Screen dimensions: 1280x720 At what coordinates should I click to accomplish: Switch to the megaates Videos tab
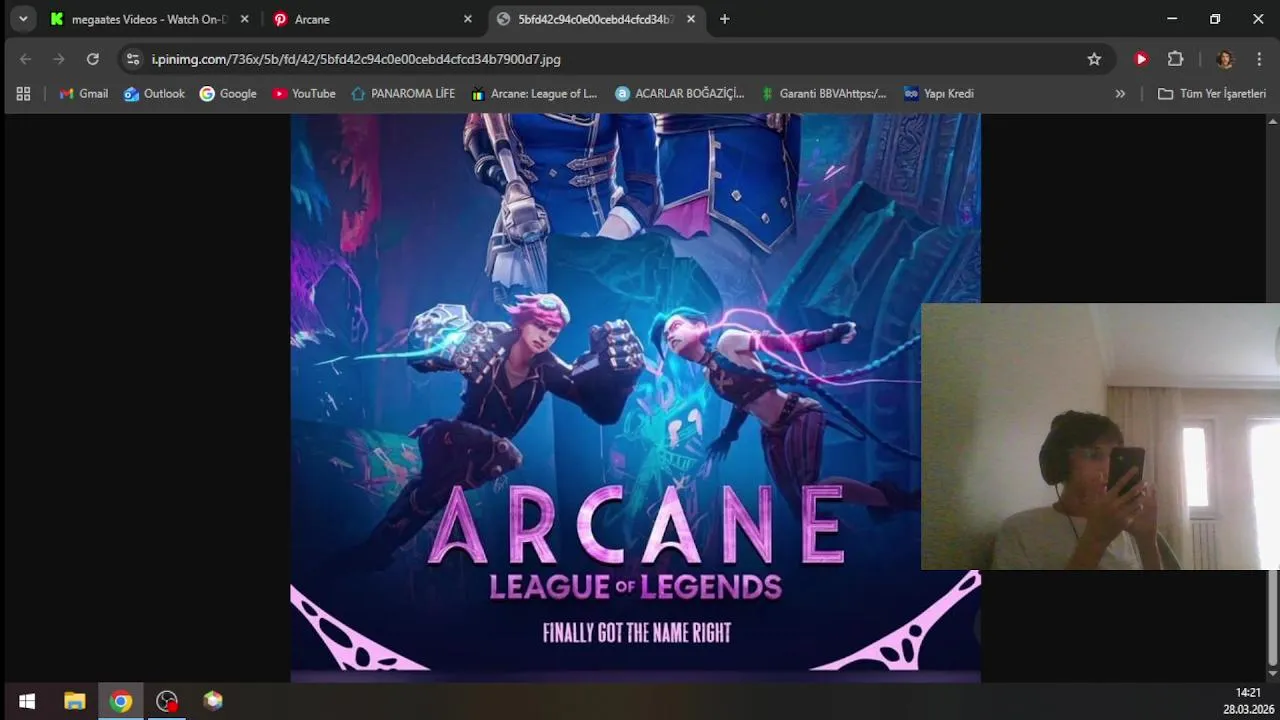click(148, 19)
